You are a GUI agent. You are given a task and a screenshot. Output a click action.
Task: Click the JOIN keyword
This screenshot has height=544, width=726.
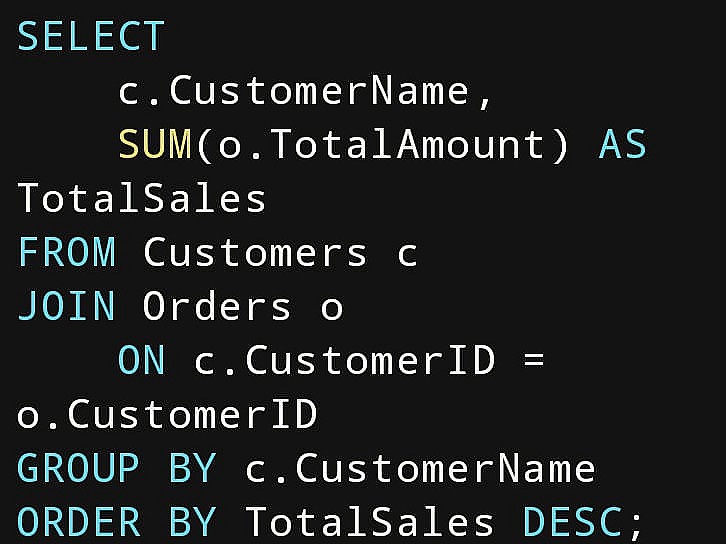click(66, 306)
